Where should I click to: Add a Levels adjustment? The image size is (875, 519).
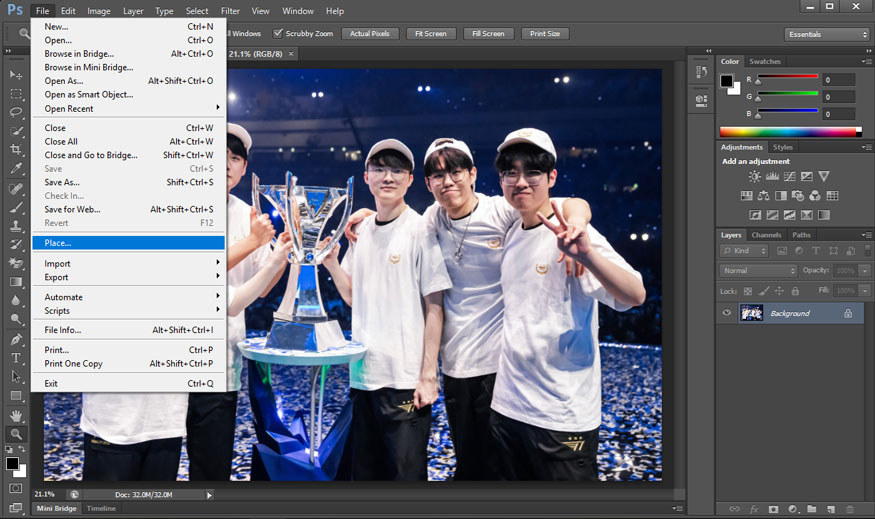click(772, 176)
